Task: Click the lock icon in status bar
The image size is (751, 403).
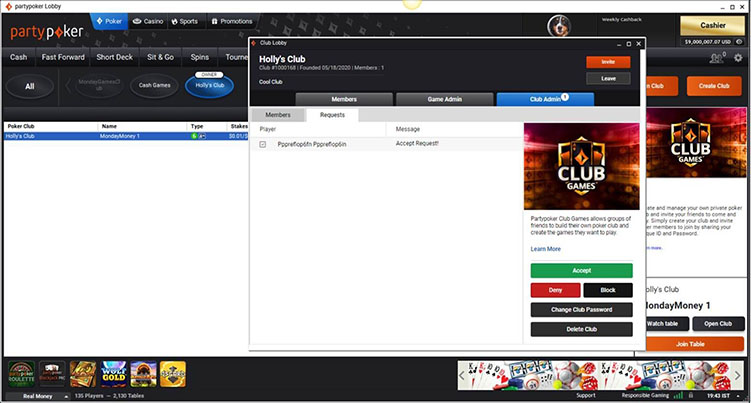Action: (691, 395)
